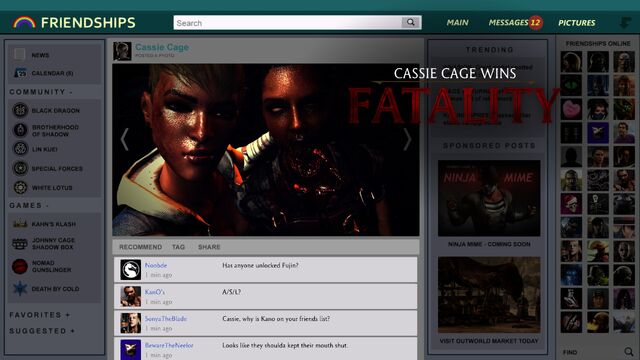The height and width of the screenshot is (360, 640).
Task: Collapse the Community section
Action: (x=41, y=92)
